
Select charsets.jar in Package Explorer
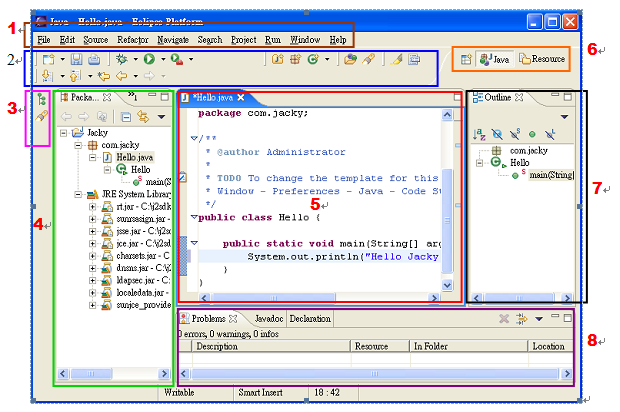pos(143,256)
